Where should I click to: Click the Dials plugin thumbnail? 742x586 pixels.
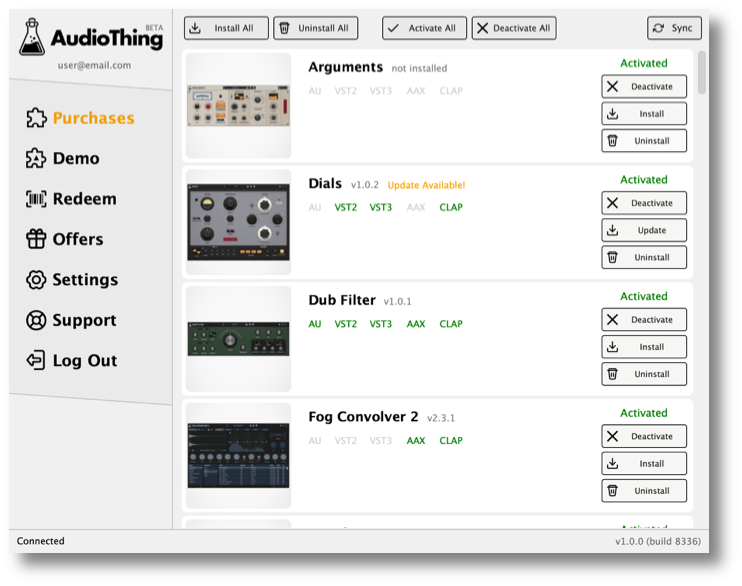(238, 222)
